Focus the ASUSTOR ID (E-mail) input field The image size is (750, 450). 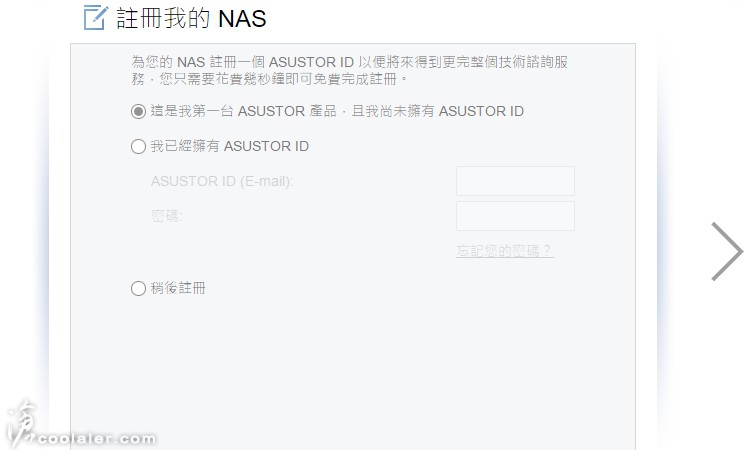(x=515, y=181)
